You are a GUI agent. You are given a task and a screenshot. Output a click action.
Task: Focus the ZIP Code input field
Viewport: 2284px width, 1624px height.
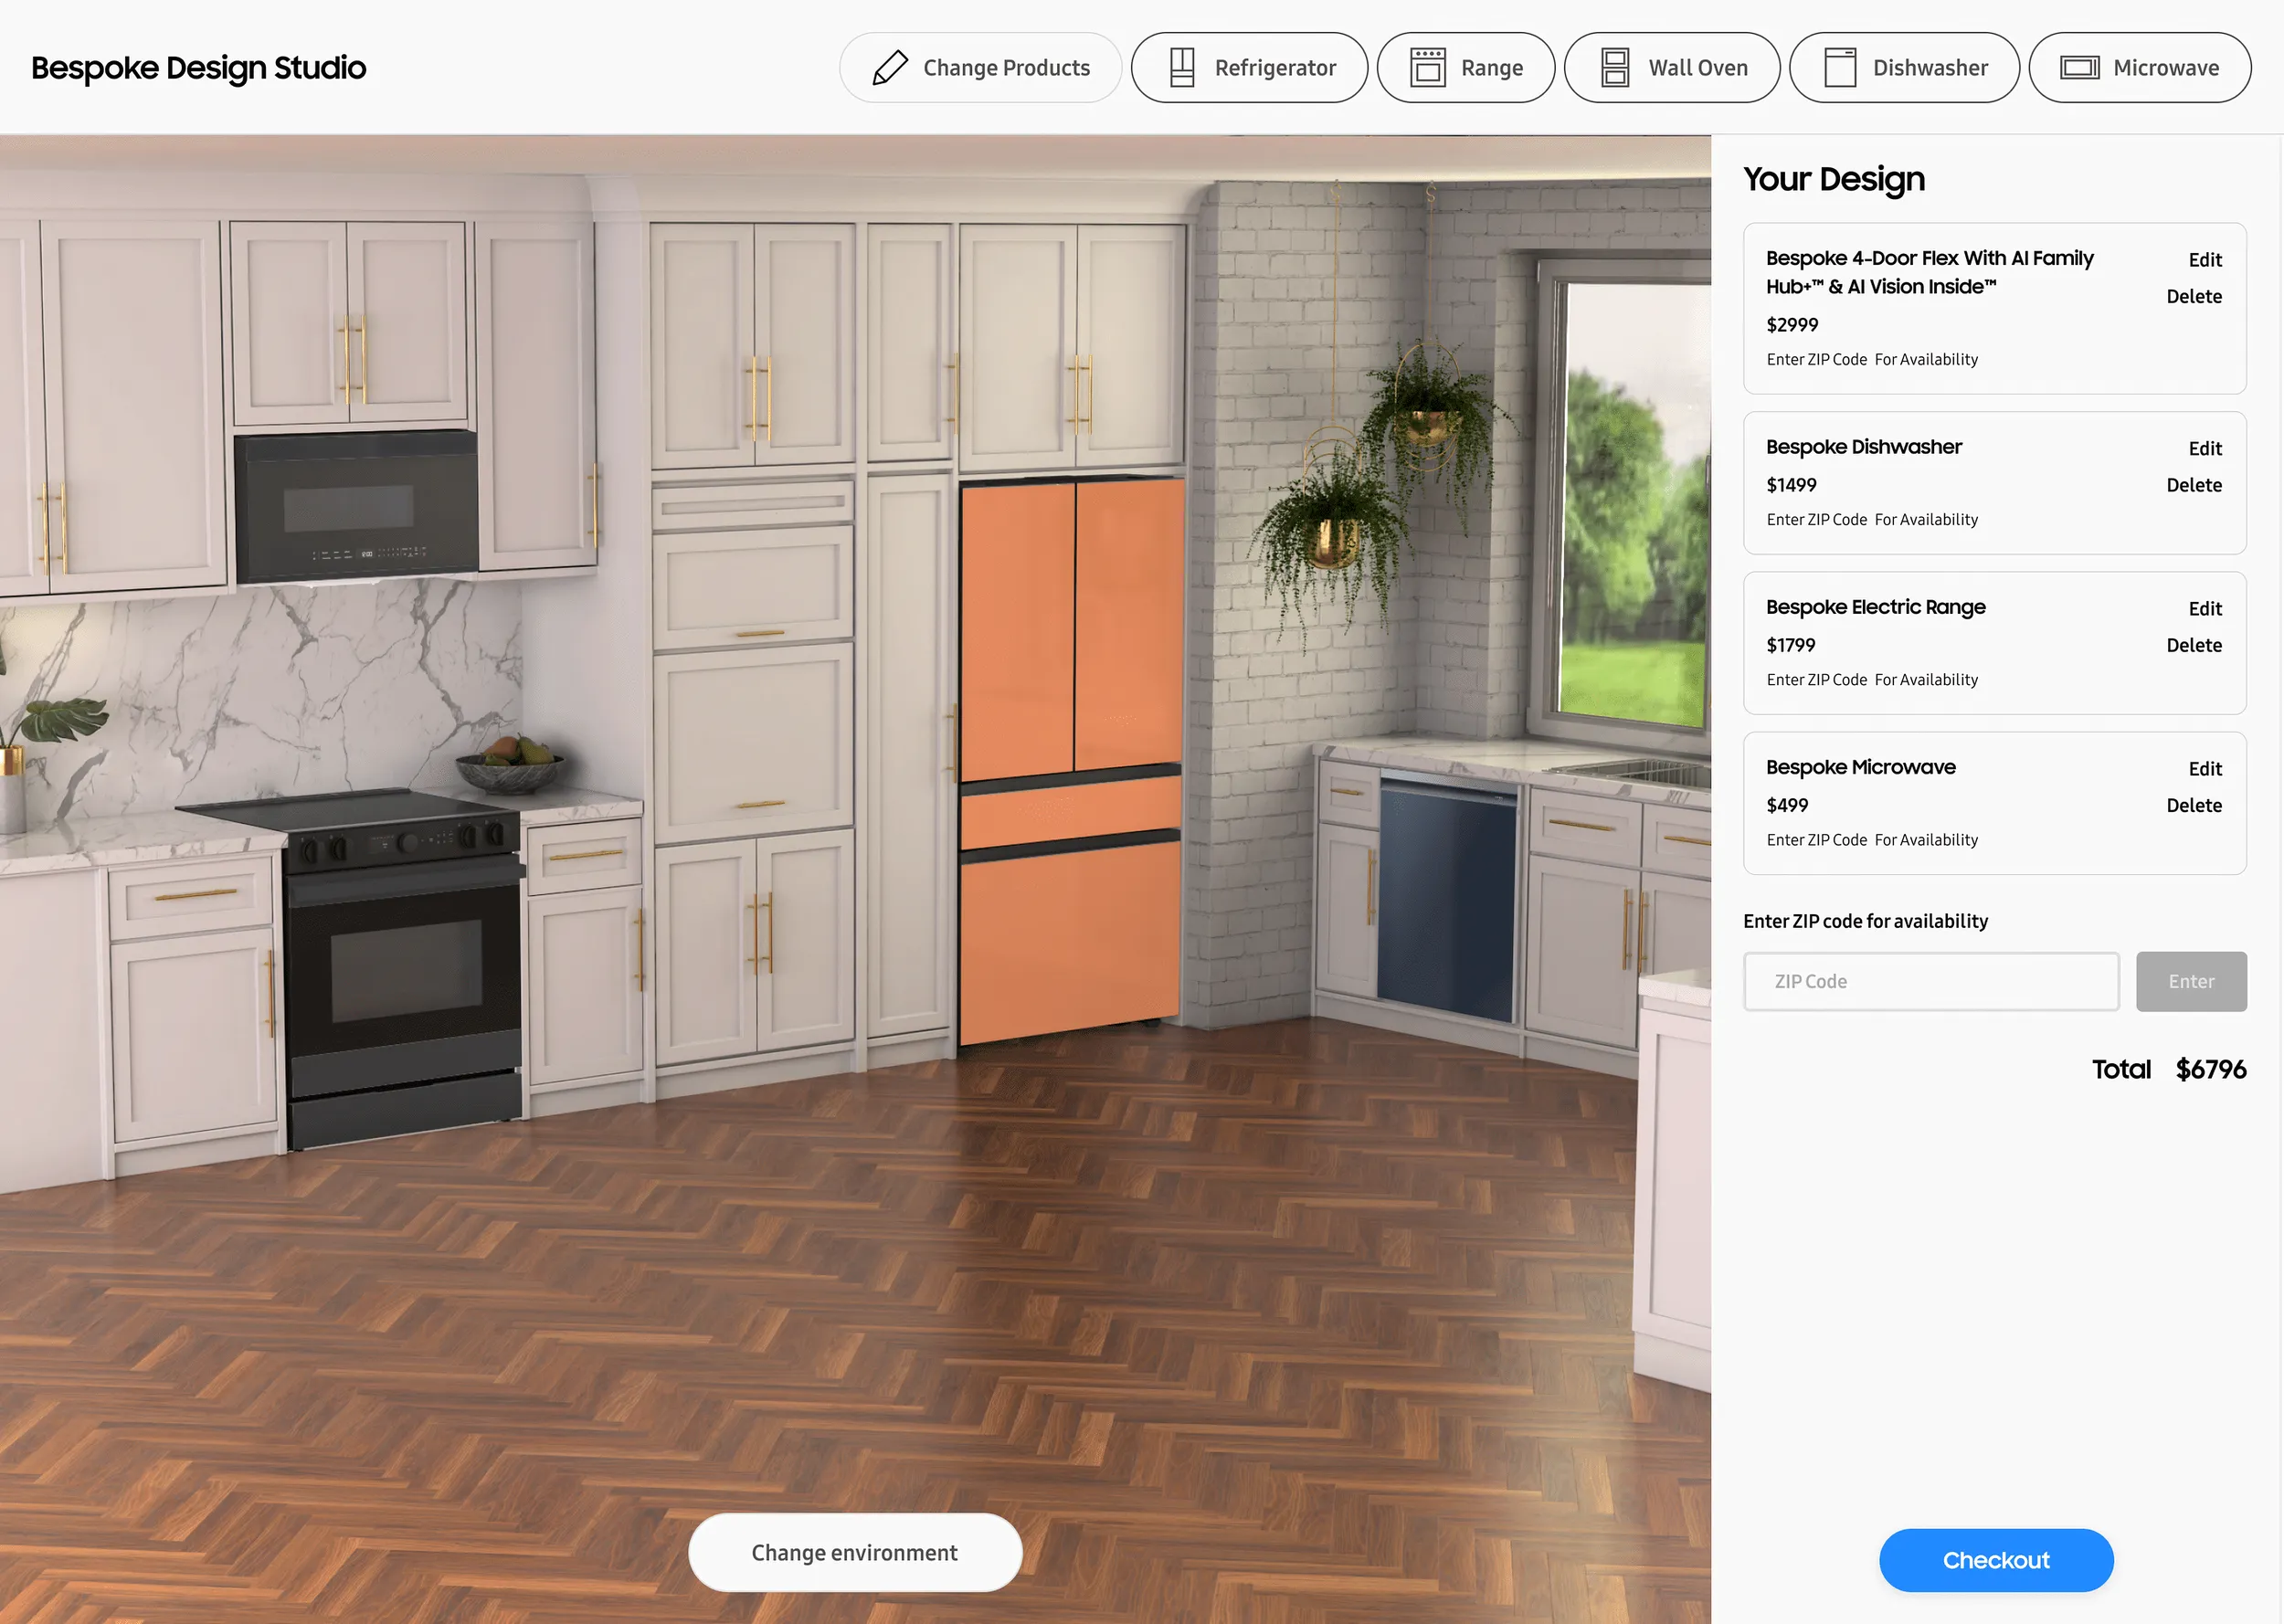(1931, 982)
